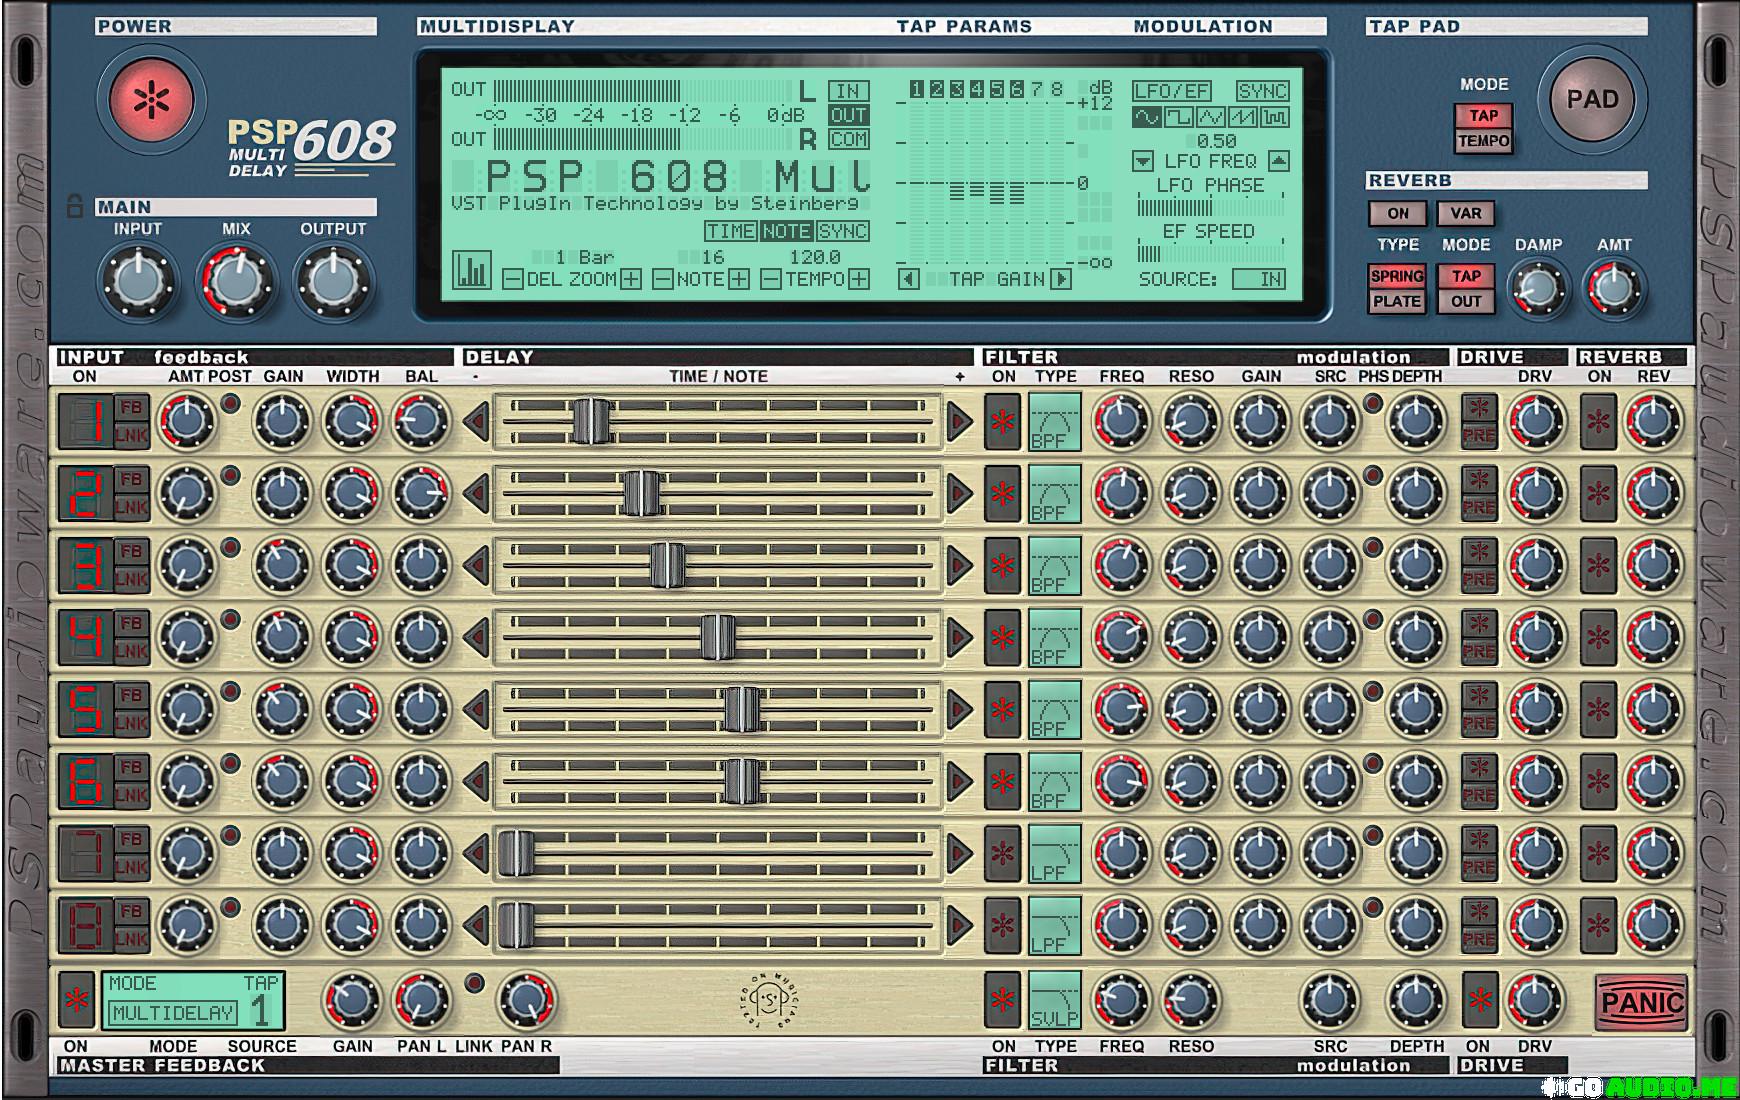Decrease TEMPO with minus box
Viewport: 1740px width, 1100px height.
click(770, 280)
